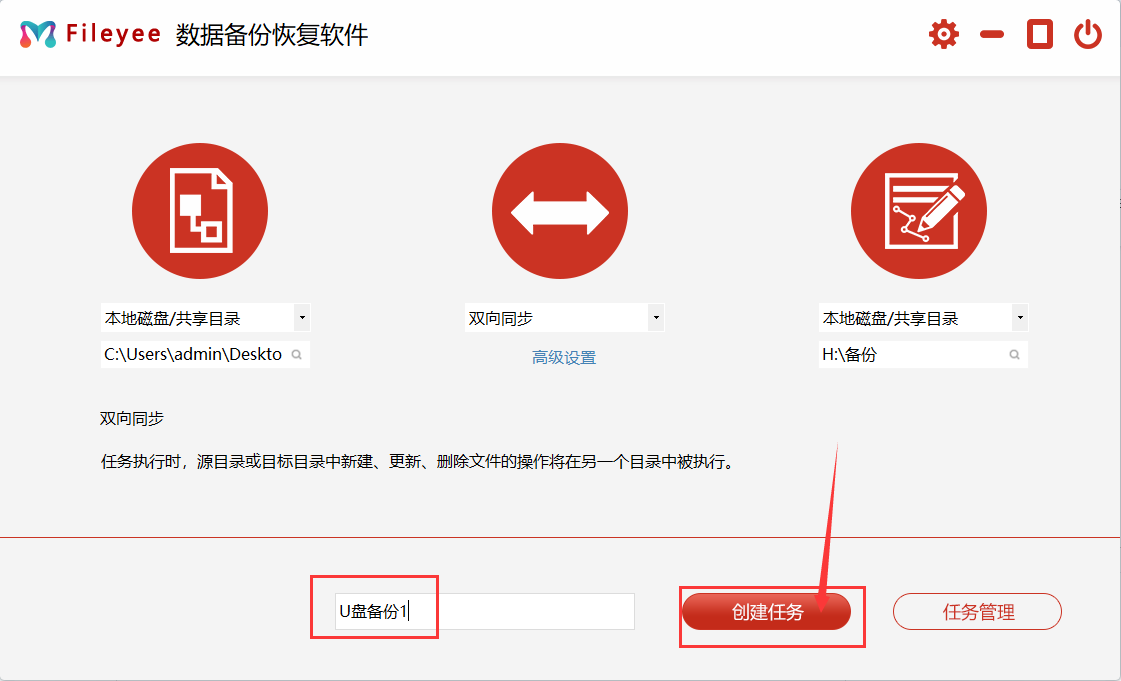
Task: Open 任务管理 task management
Action: 977,612
